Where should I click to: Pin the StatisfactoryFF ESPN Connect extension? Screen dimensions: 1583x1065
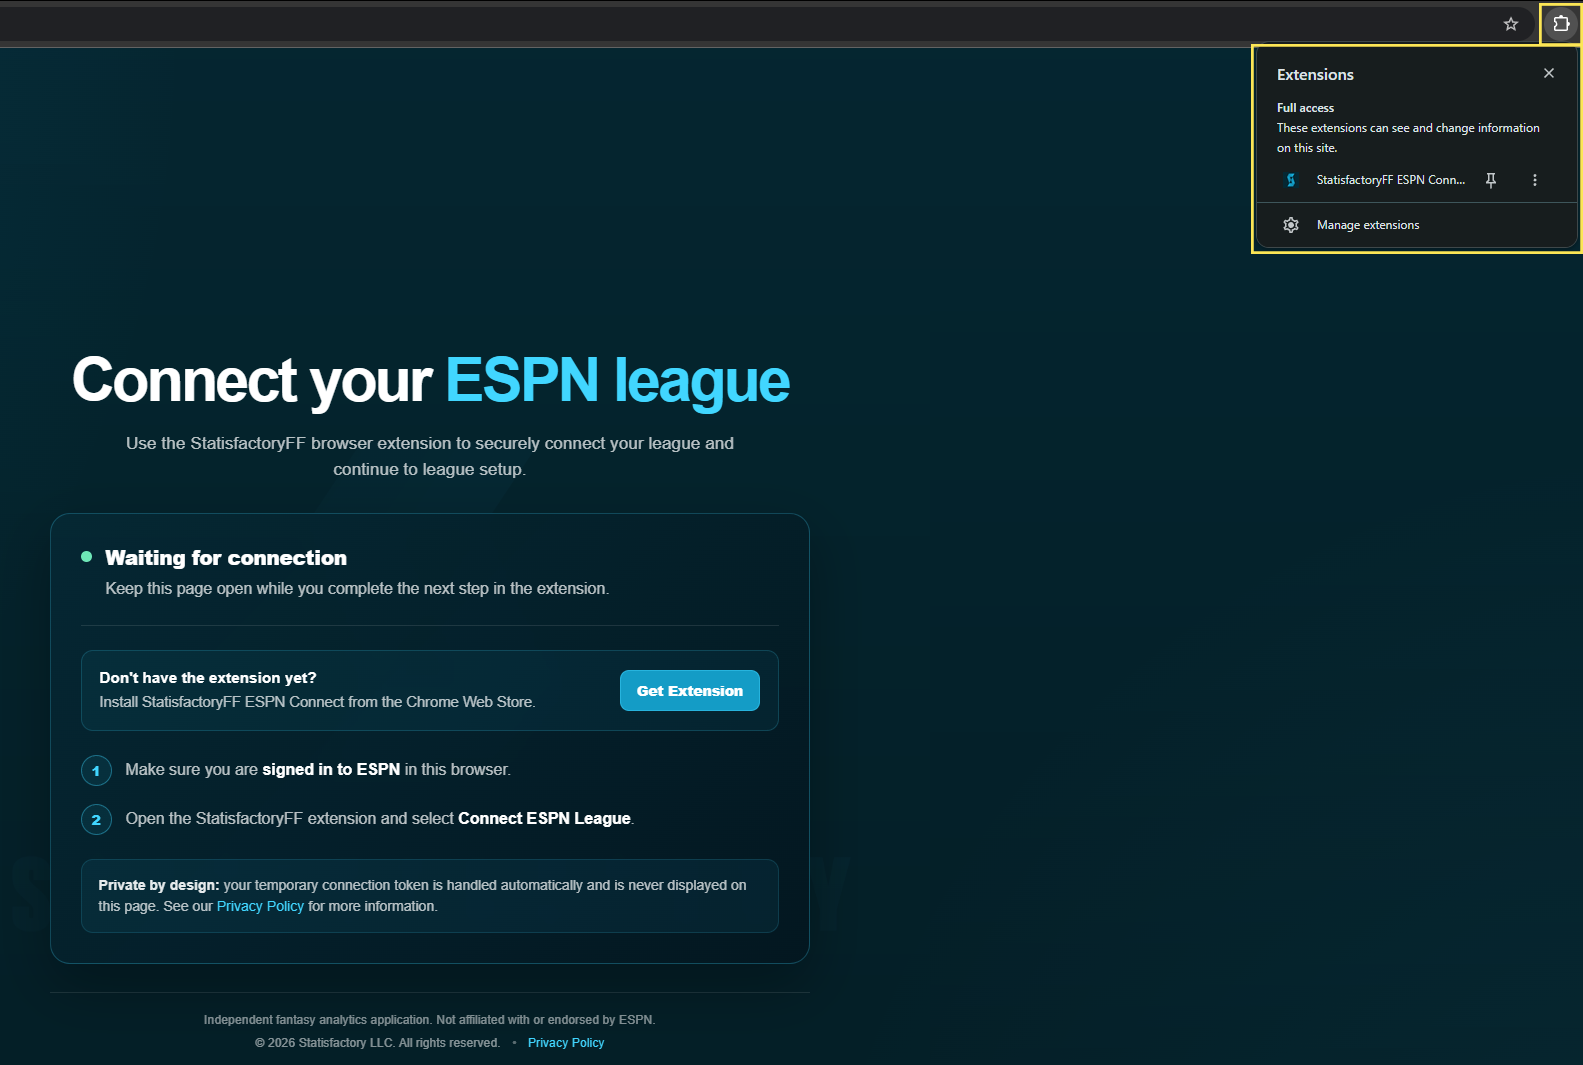(x=1491, y=180)
